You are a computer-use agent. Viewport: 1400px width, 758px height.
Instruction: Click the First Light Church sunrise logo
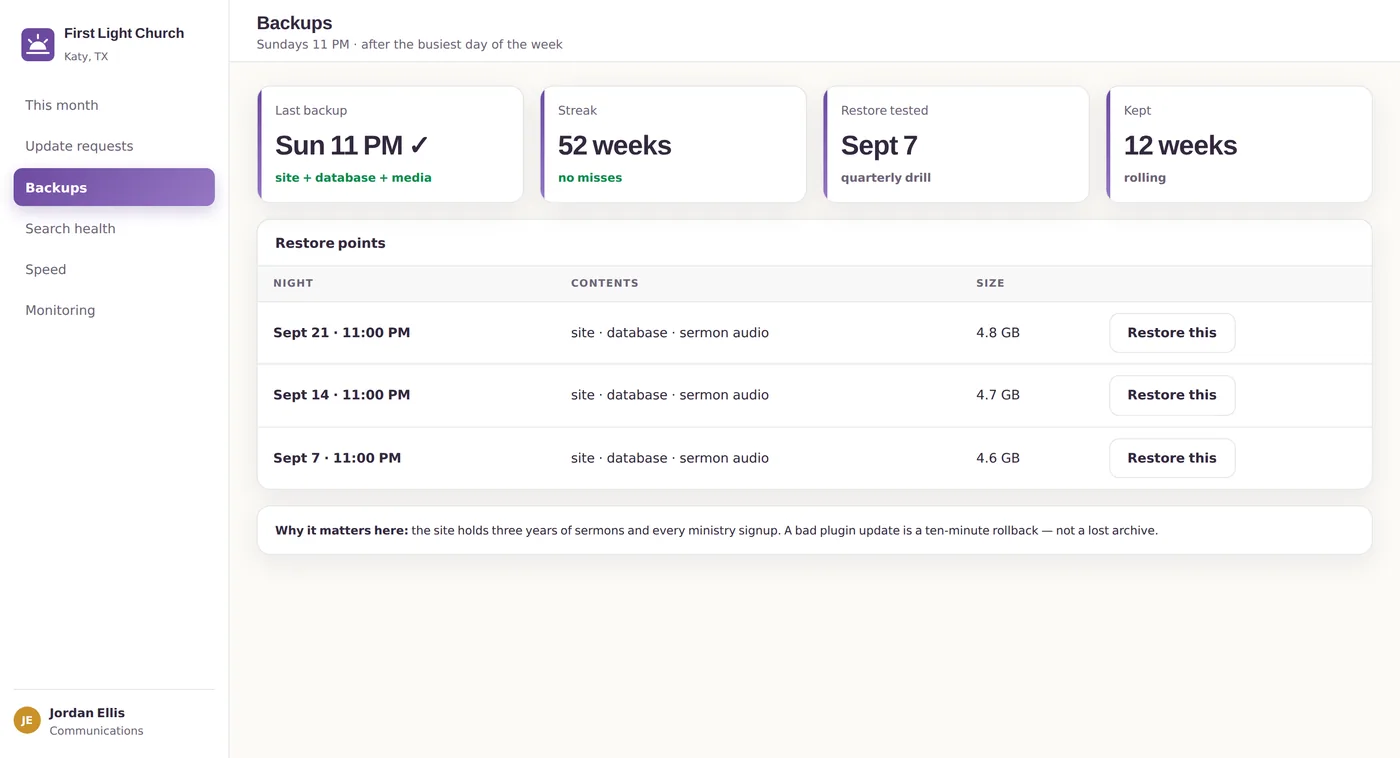38,44
